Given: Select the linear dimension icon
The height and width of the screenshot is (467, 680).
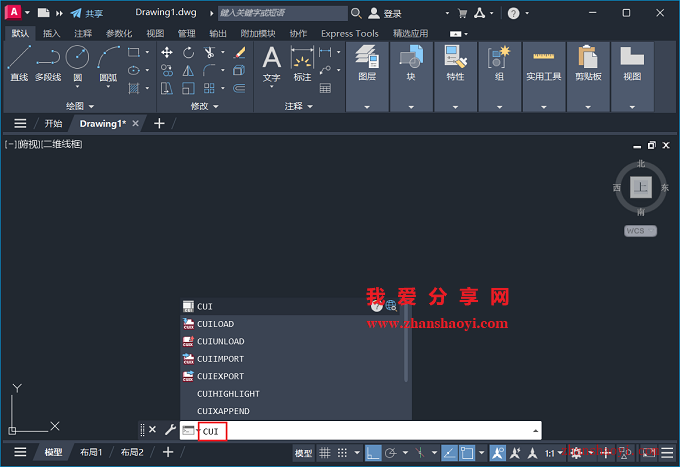Looking at the screenshot, I should pyautogui.click(x=325, y=52).
